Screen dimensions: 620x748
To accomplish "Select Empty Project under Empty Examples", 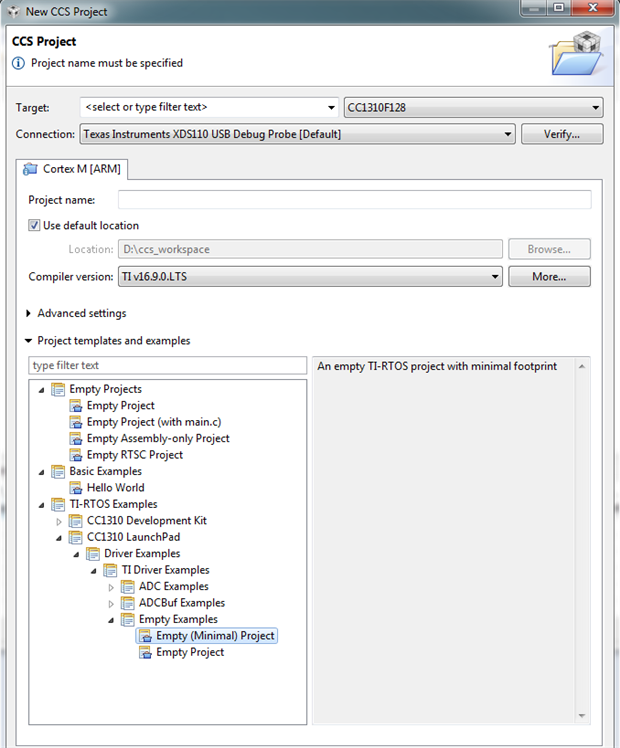I will point(190,653).
